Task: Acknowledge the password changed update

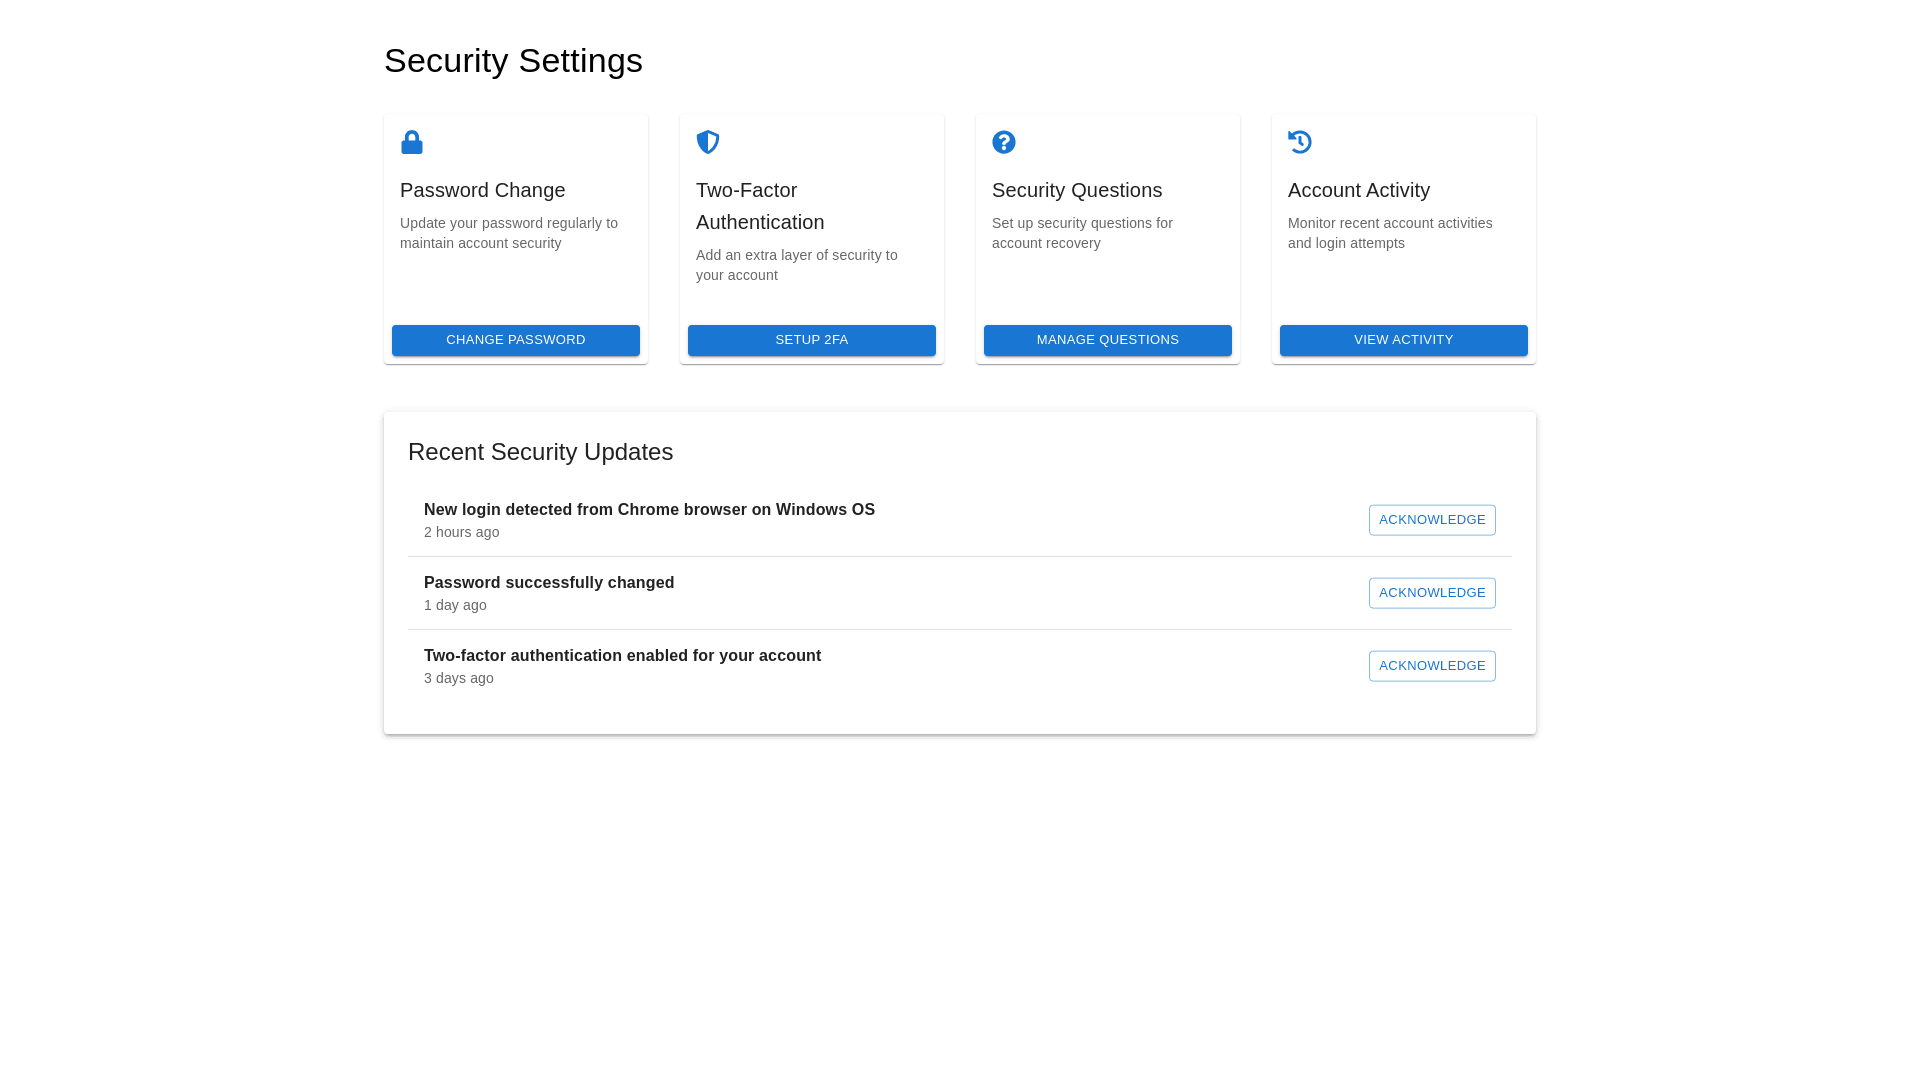Action: click(x=1431, y=593)
